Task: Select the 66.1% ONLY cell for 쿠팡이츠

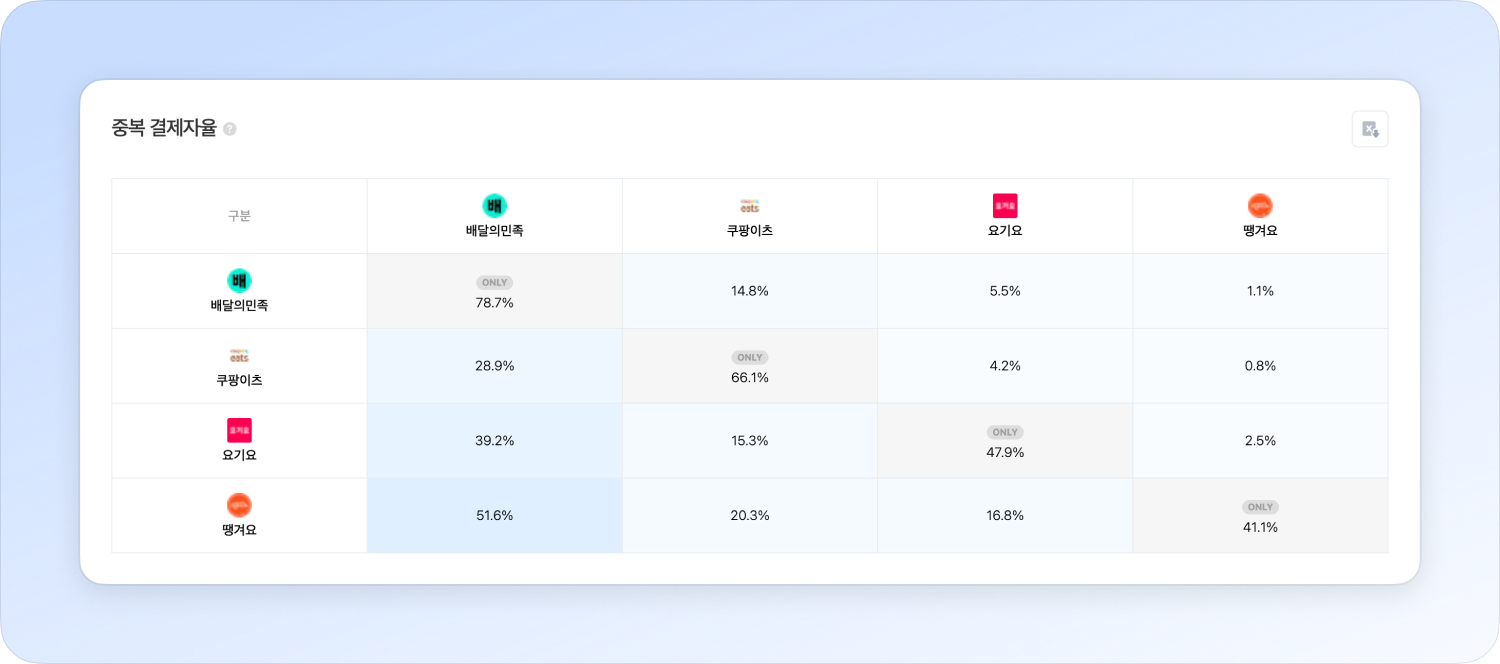Action: pos(749,367)
